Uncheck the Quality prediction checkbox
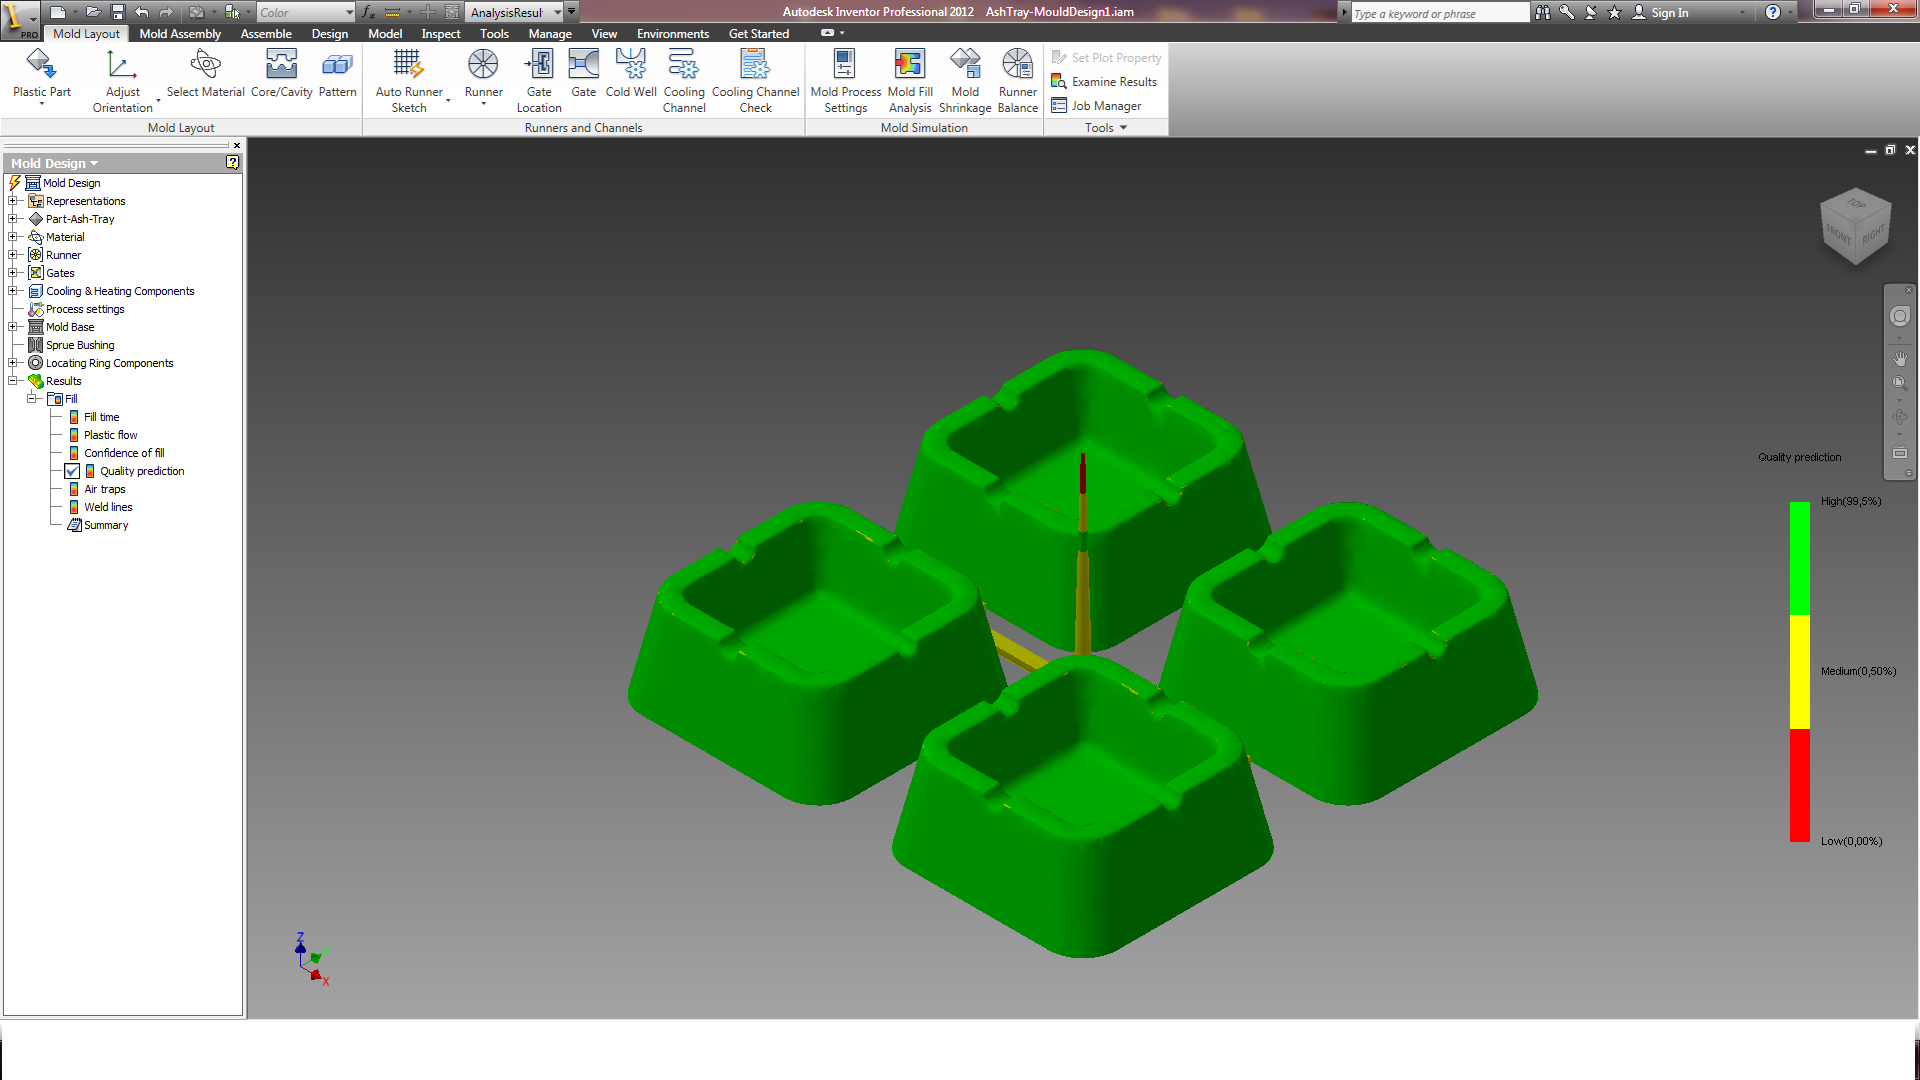Screen dimensions: 1920x1080 point(72,471)
